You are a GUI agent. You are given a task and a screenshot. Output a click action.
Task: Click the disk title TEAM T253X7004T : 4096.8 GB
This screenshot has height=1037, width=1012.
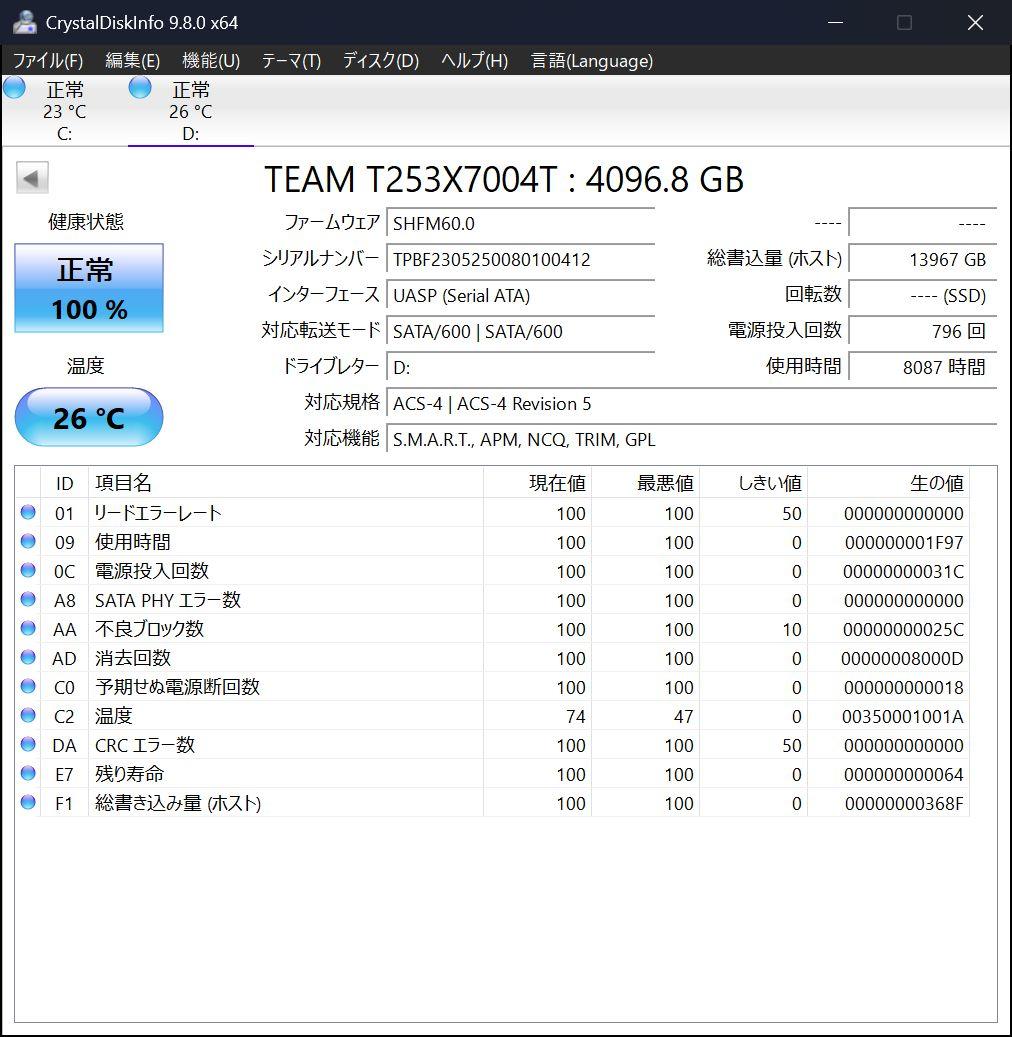click(504, 179)
